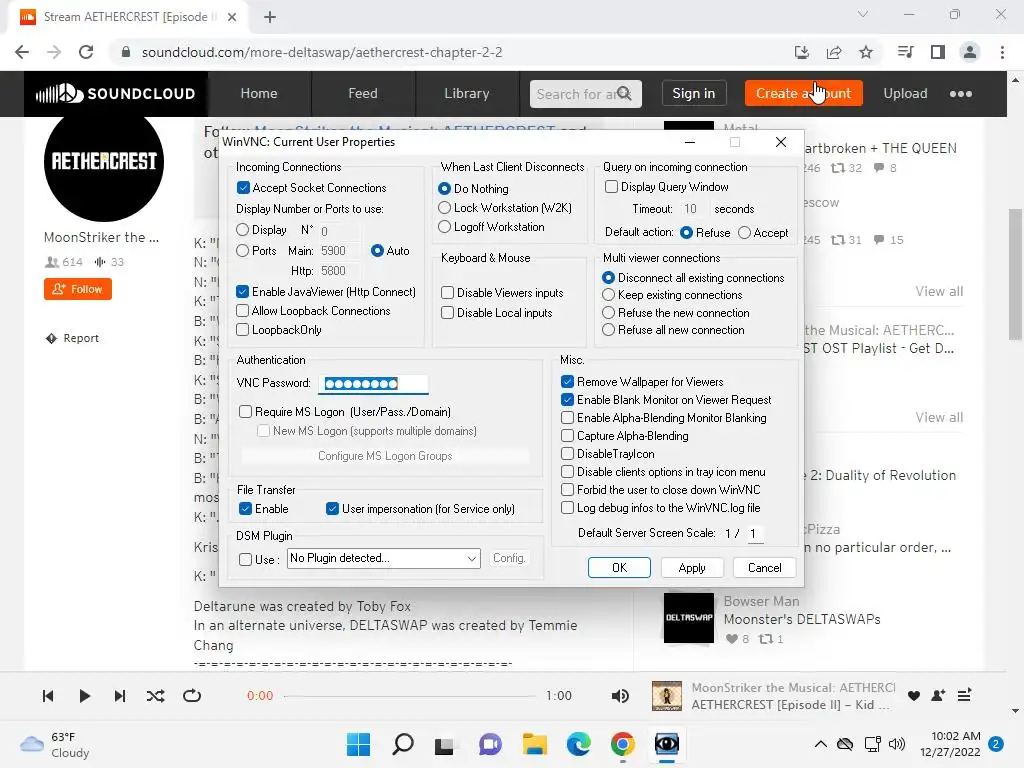
Task: Open the three-dots more menu in SoundCloud header
Action: 960,93
